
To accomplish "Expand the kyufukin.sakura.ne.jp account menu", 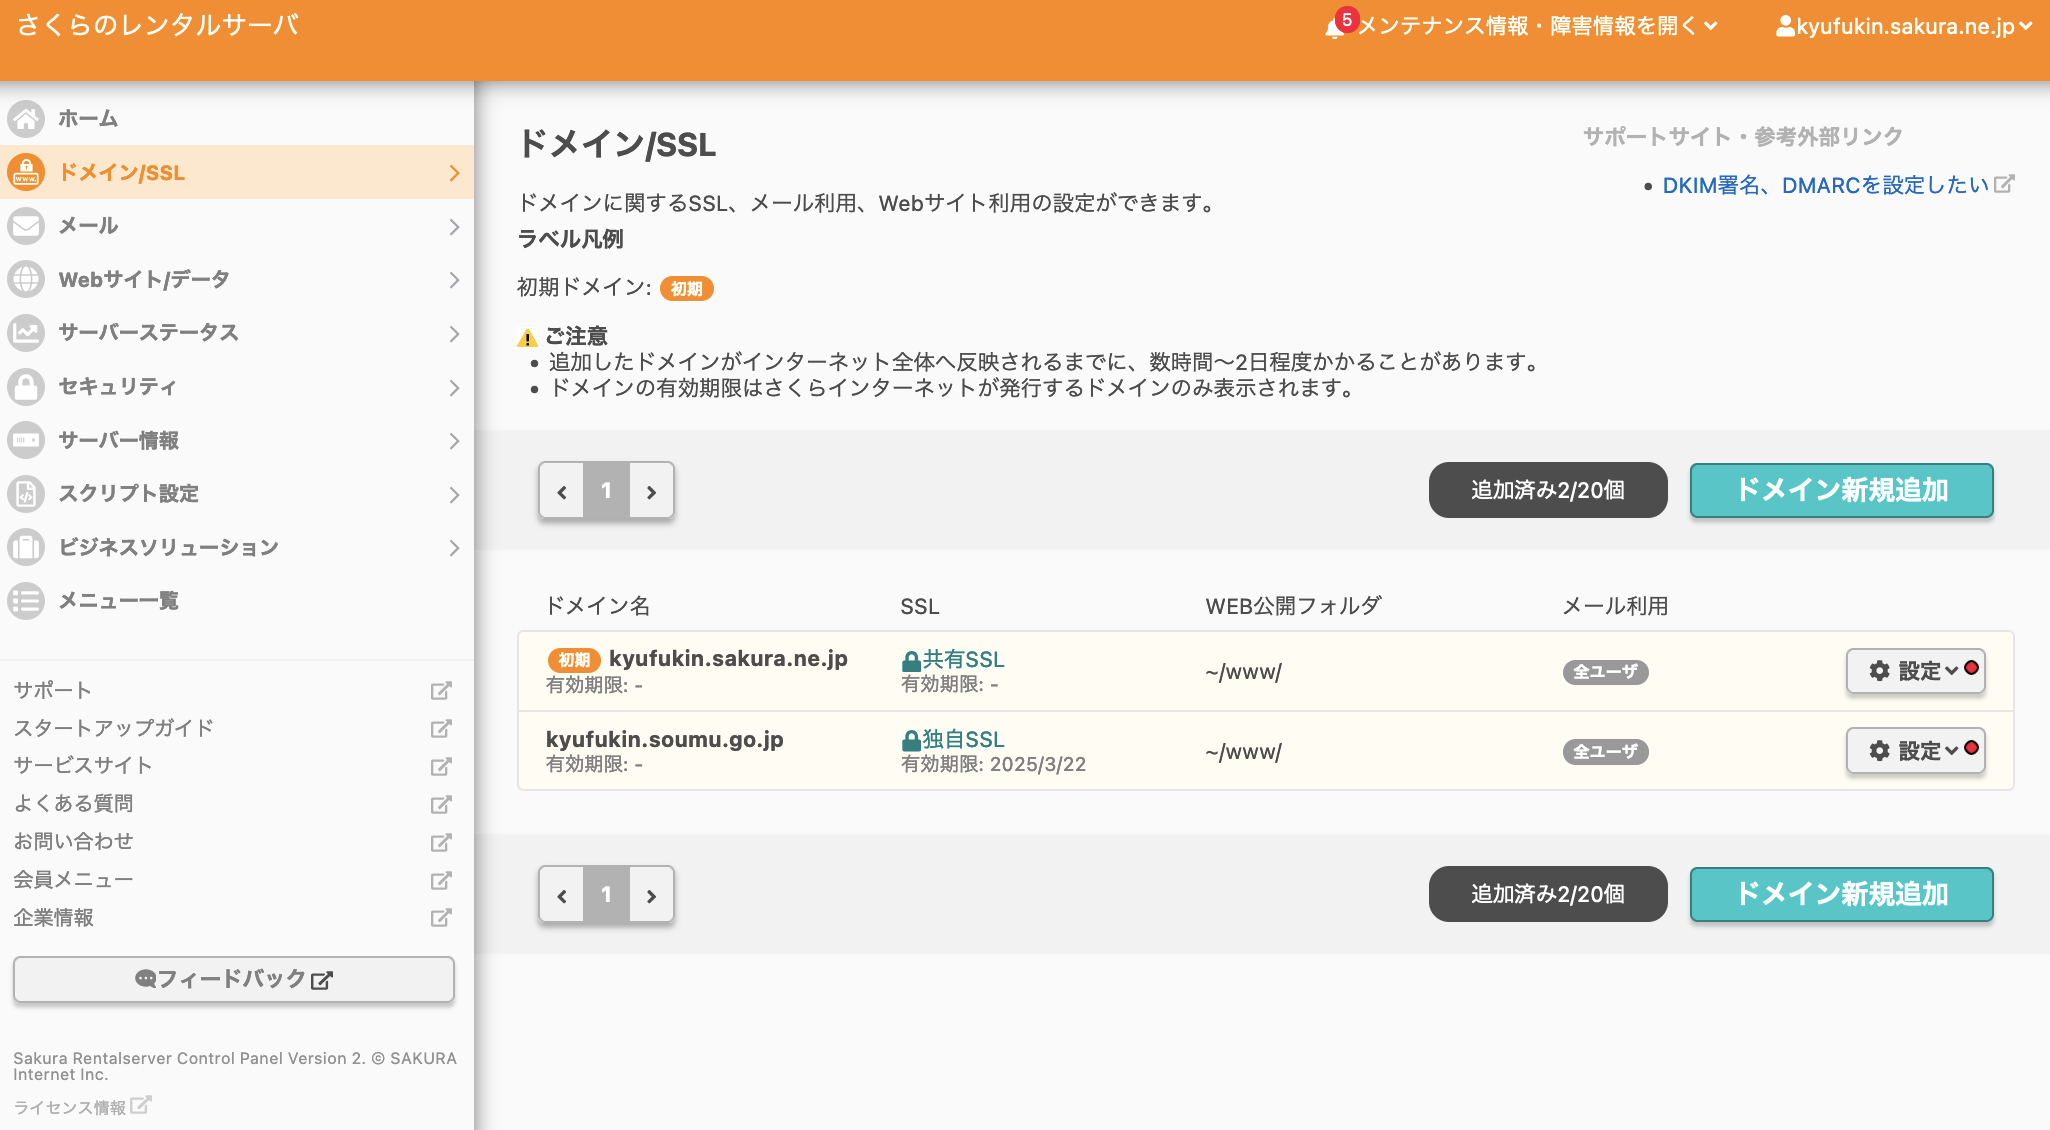I will tap(1904, 27).
